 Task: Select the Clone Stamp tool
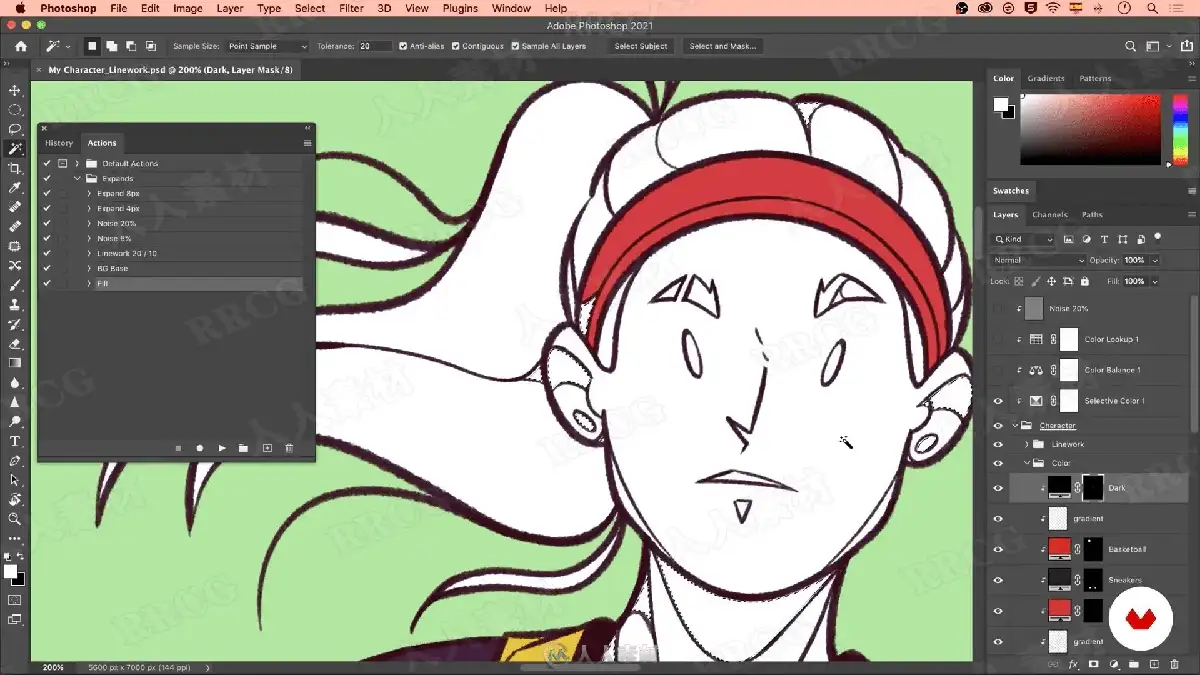15,304
